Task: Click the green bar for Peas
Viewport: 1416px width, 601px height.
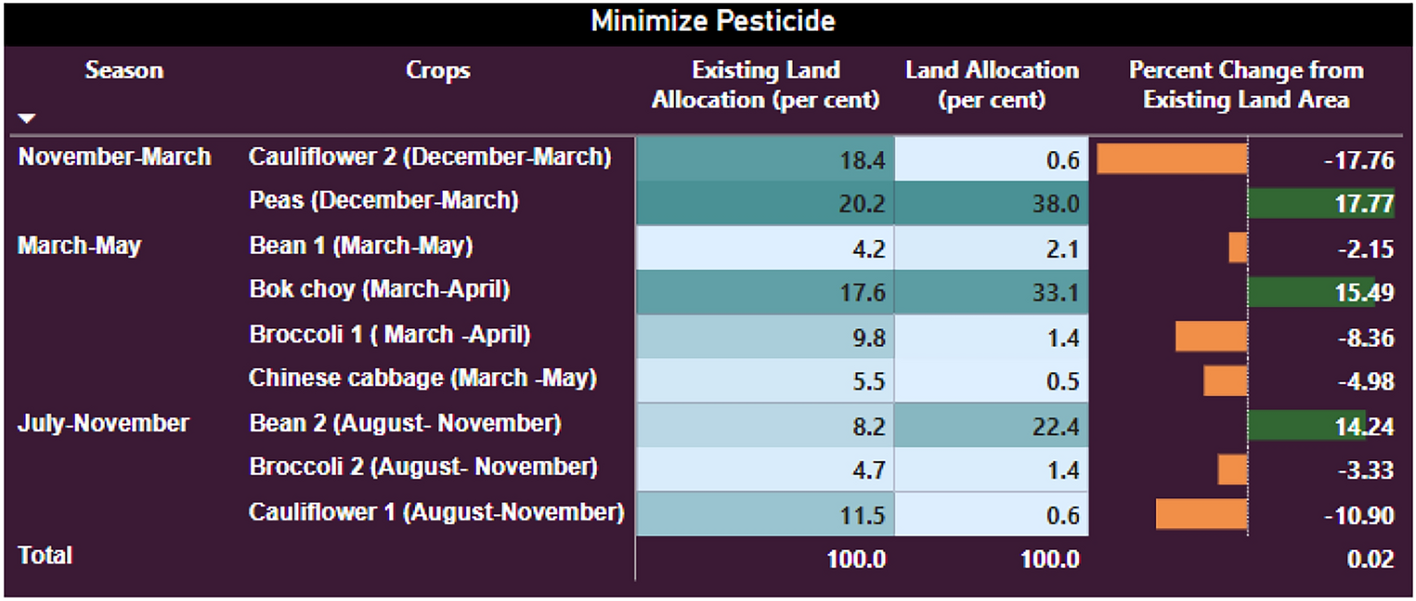Action: click(x=1320, y=203)
